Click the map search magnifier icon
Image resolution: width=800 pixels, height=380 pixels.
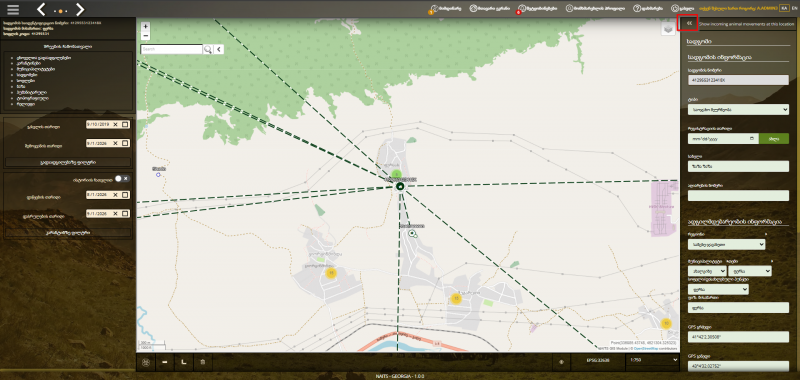[208, 49]
